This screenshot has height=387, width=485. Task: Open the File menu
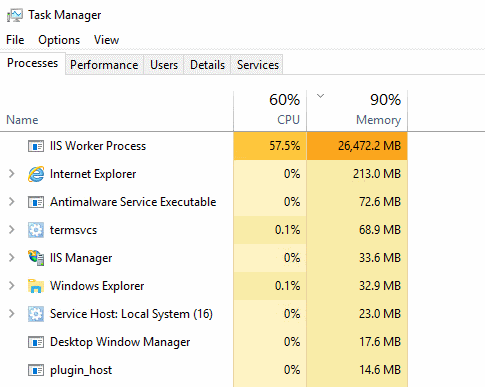15,40
